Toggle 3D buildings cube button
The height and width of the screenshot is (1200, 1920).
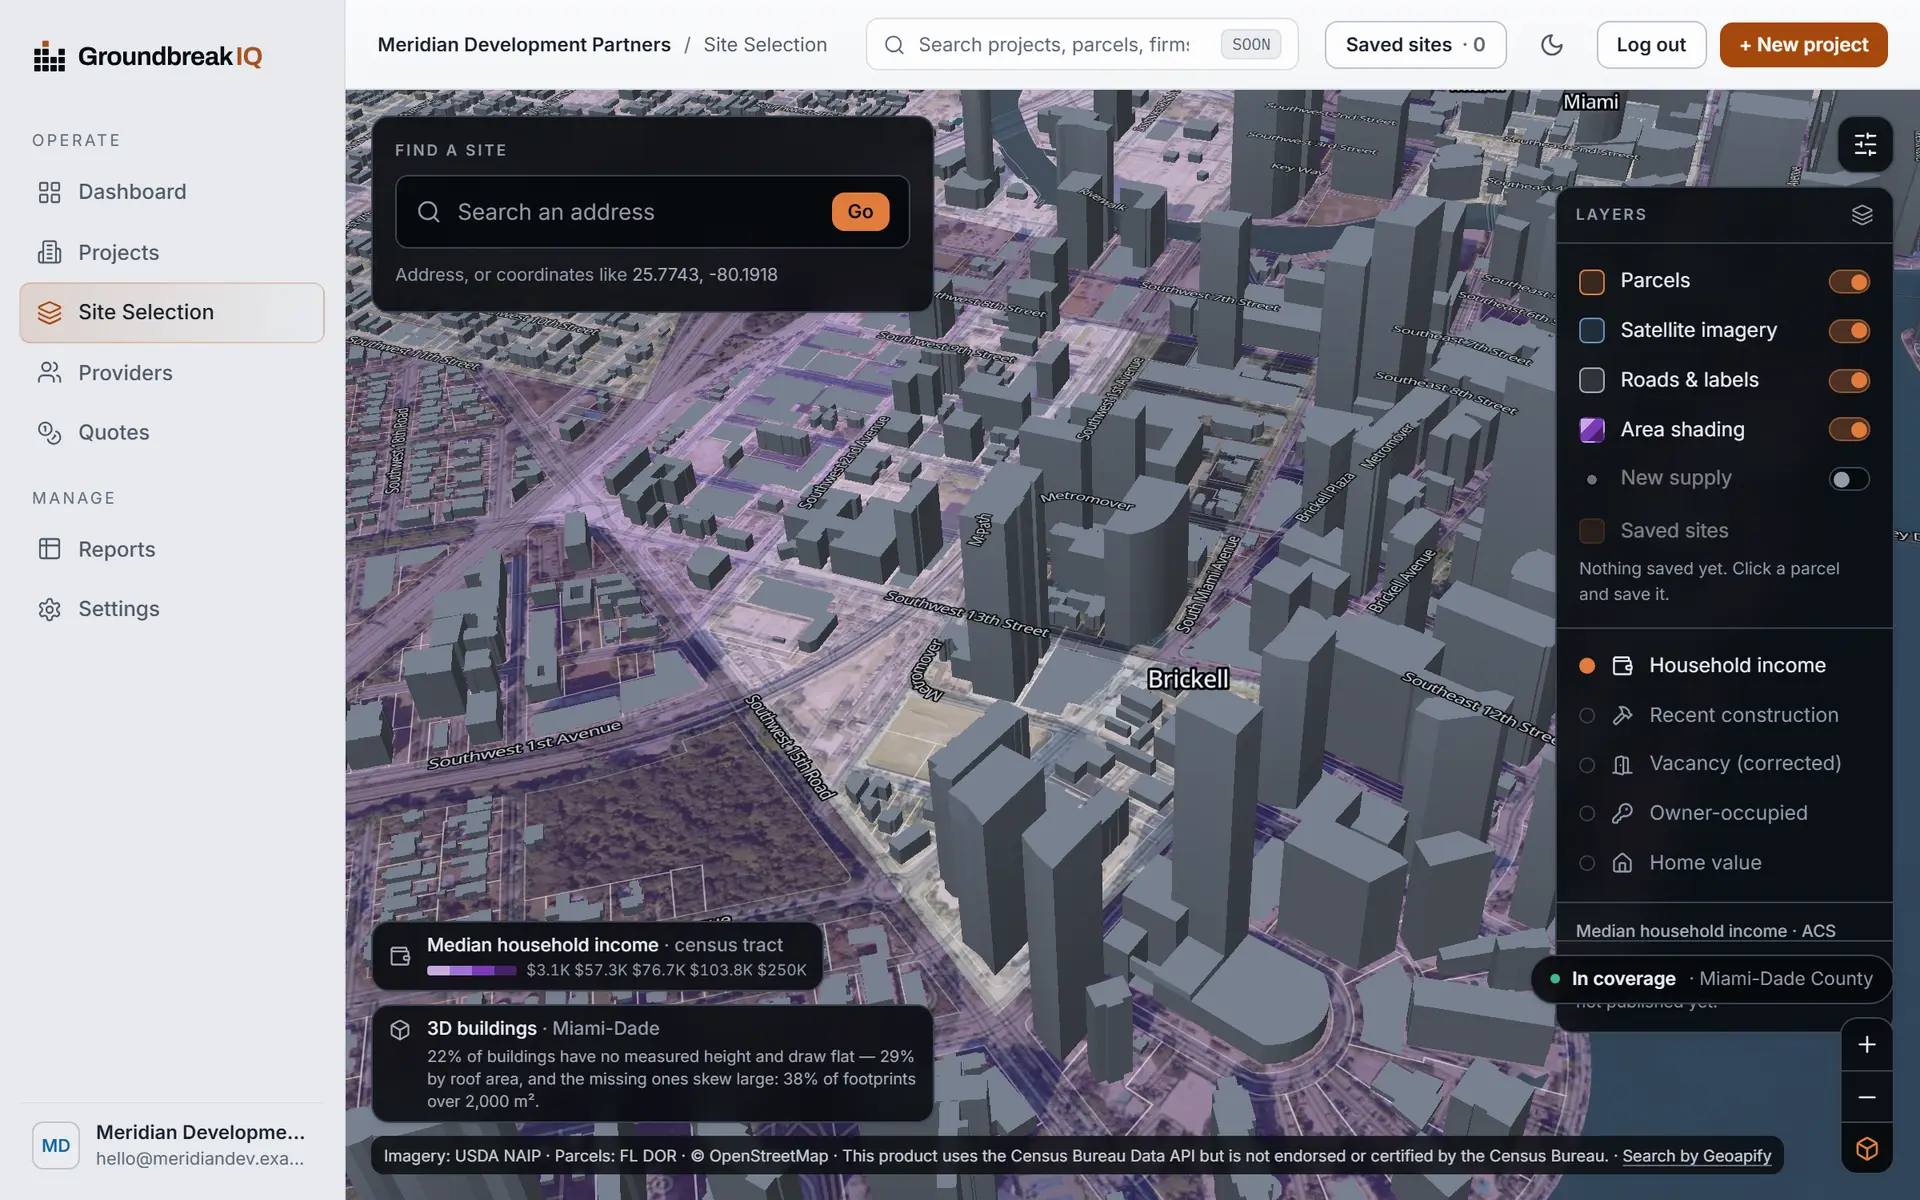pyautogui.click(x=1866, y=1148)
